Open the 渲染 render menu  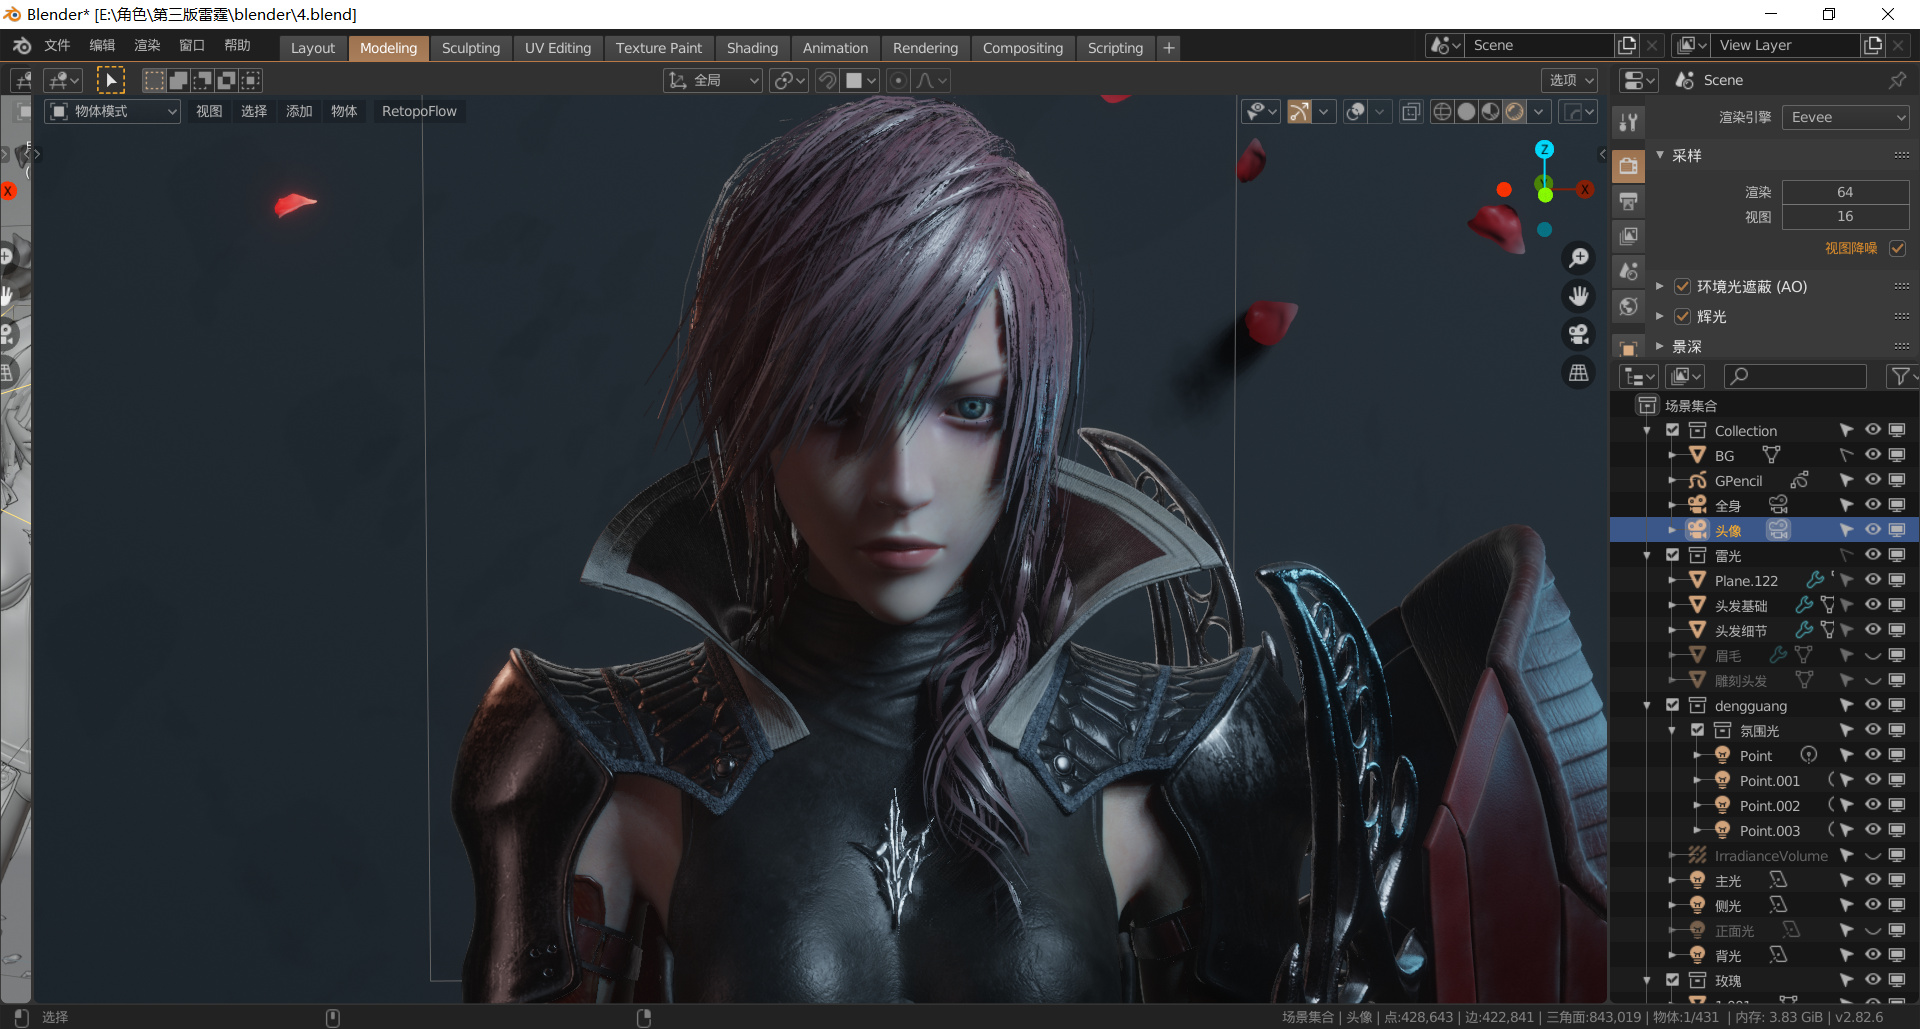click(147, 45)
